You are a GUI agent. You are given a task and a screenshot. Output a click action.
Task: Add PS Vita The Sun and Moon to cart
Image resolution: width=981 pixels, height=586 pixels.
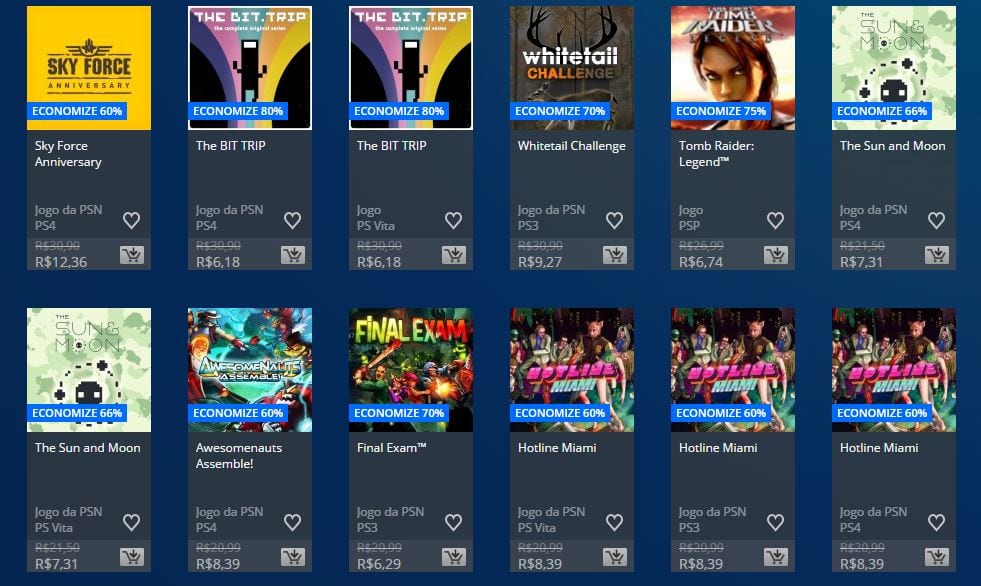[x=132, y=557]
